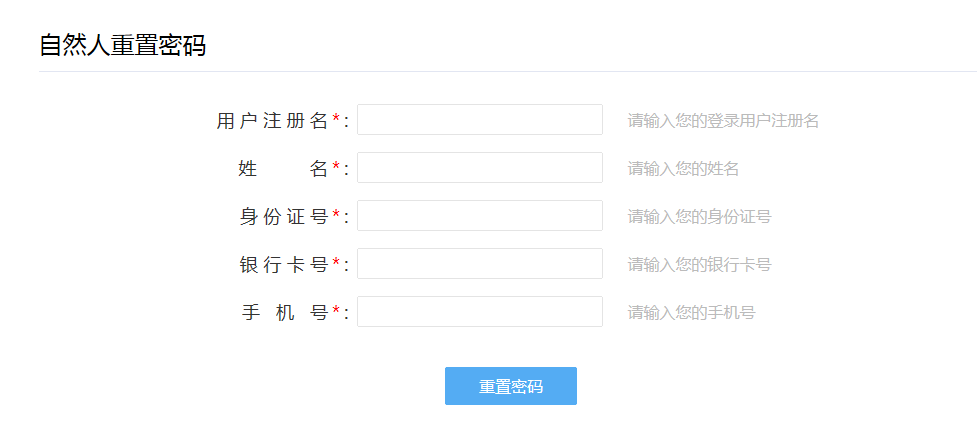Screen dimensions: 977x428
Task: Click the 用户注册名 field label
Action: (272, 121)
